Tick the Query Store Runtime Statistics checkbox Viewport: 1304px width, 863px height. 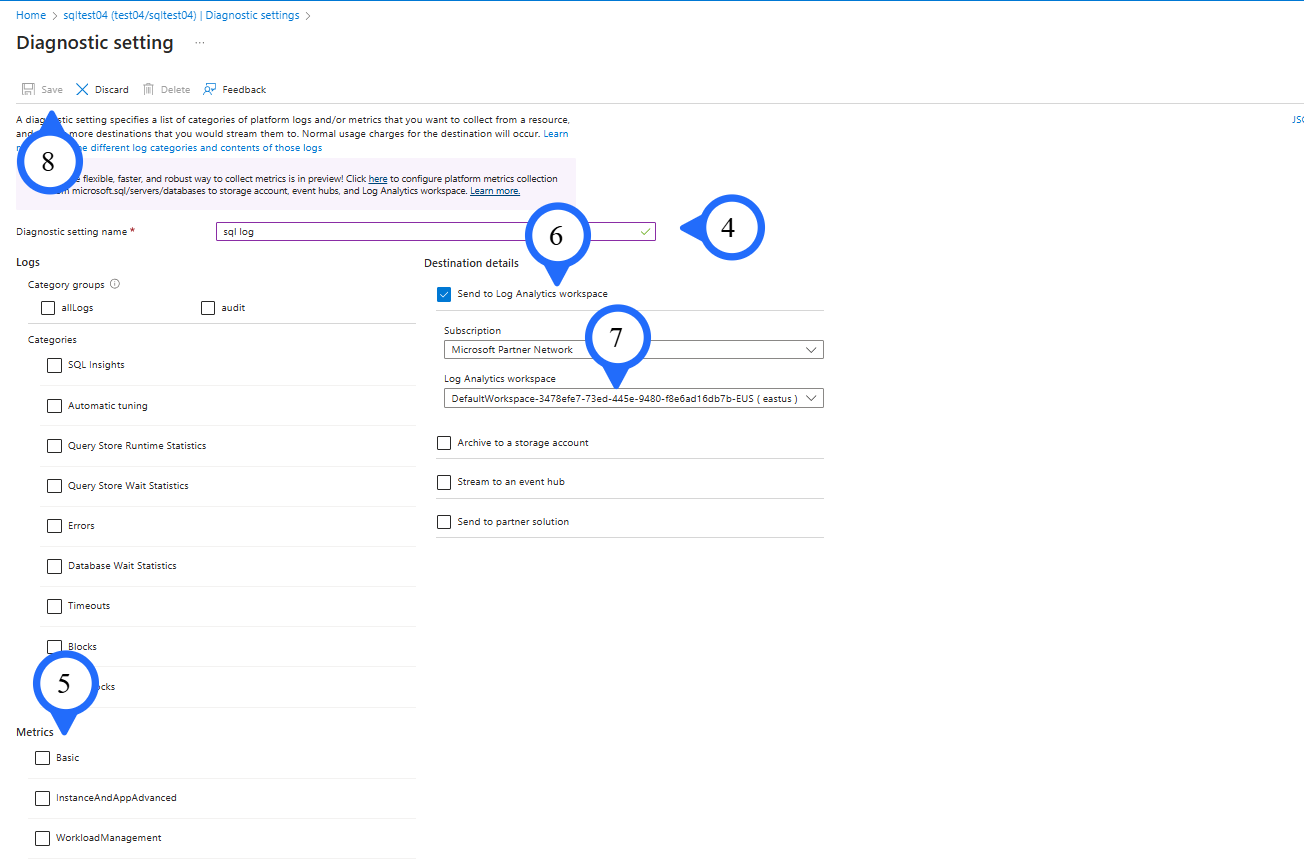point(54,446)
